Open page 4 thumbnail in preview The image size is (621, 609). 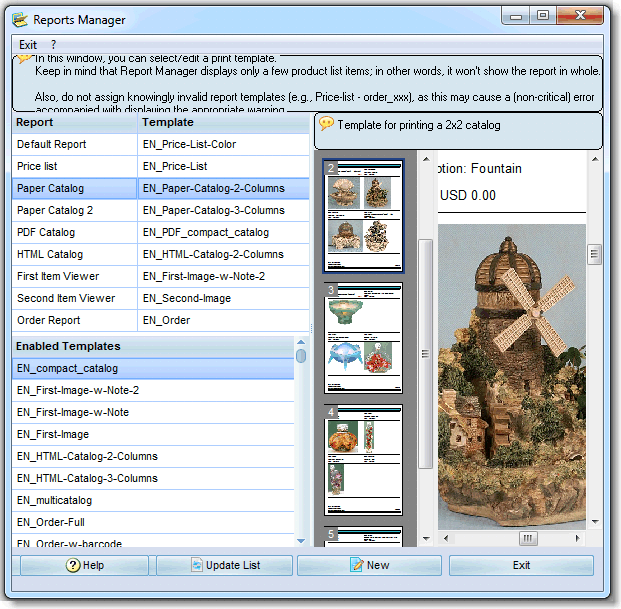(363, 460)
